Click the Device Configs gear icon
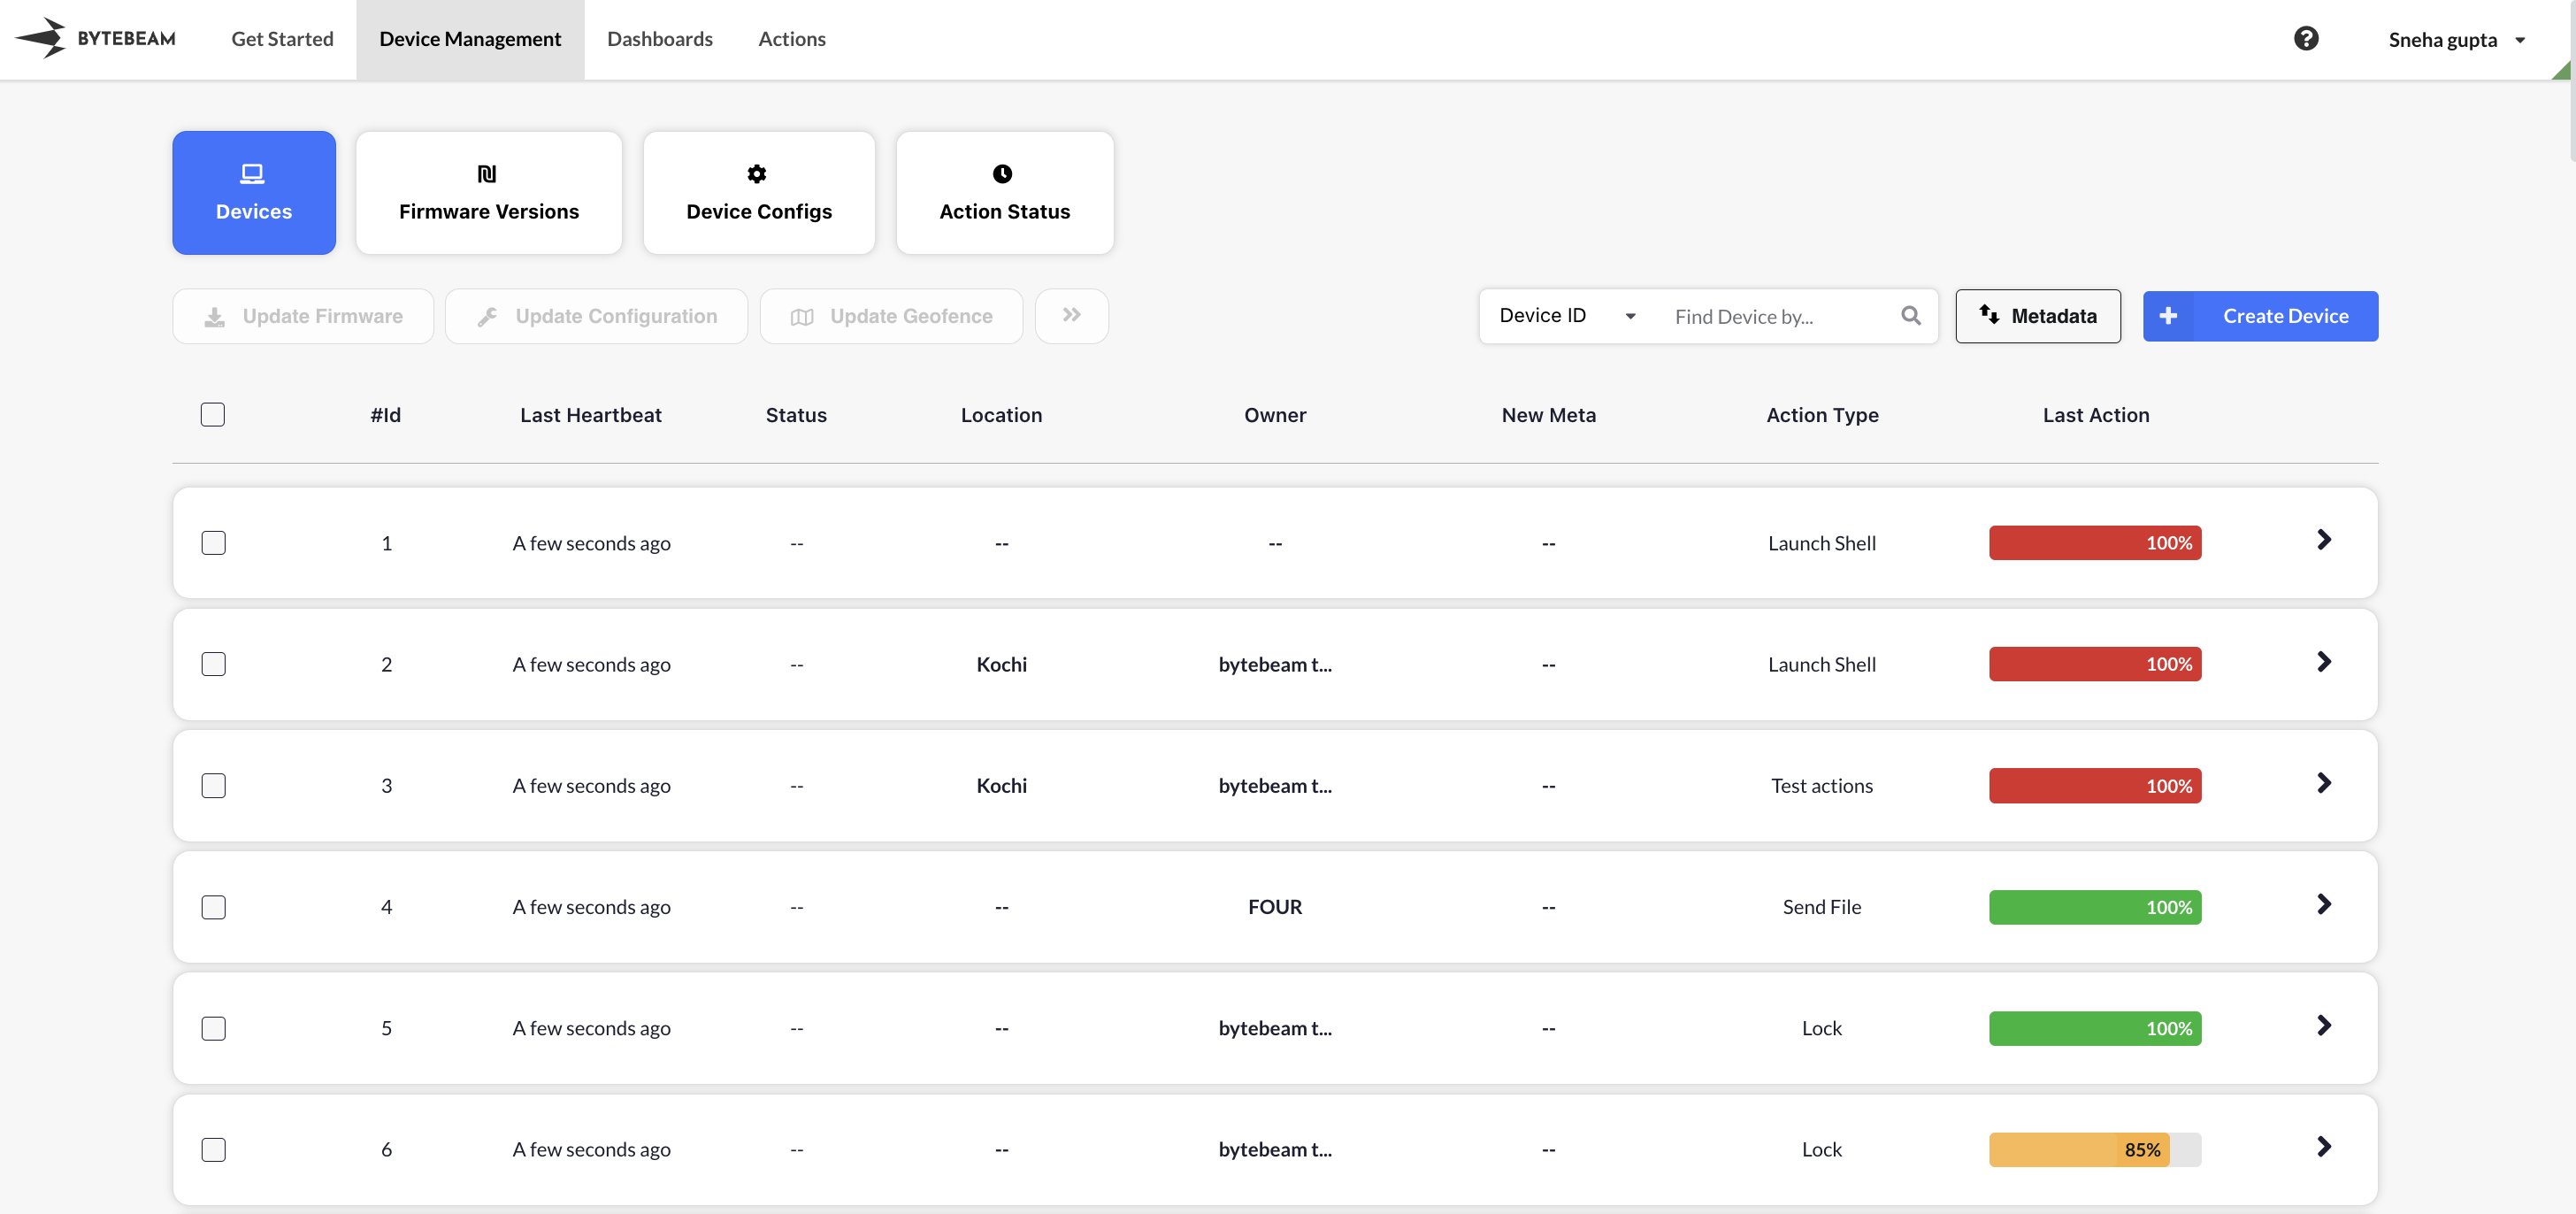2576x1214 pixels. pos(757,174)
